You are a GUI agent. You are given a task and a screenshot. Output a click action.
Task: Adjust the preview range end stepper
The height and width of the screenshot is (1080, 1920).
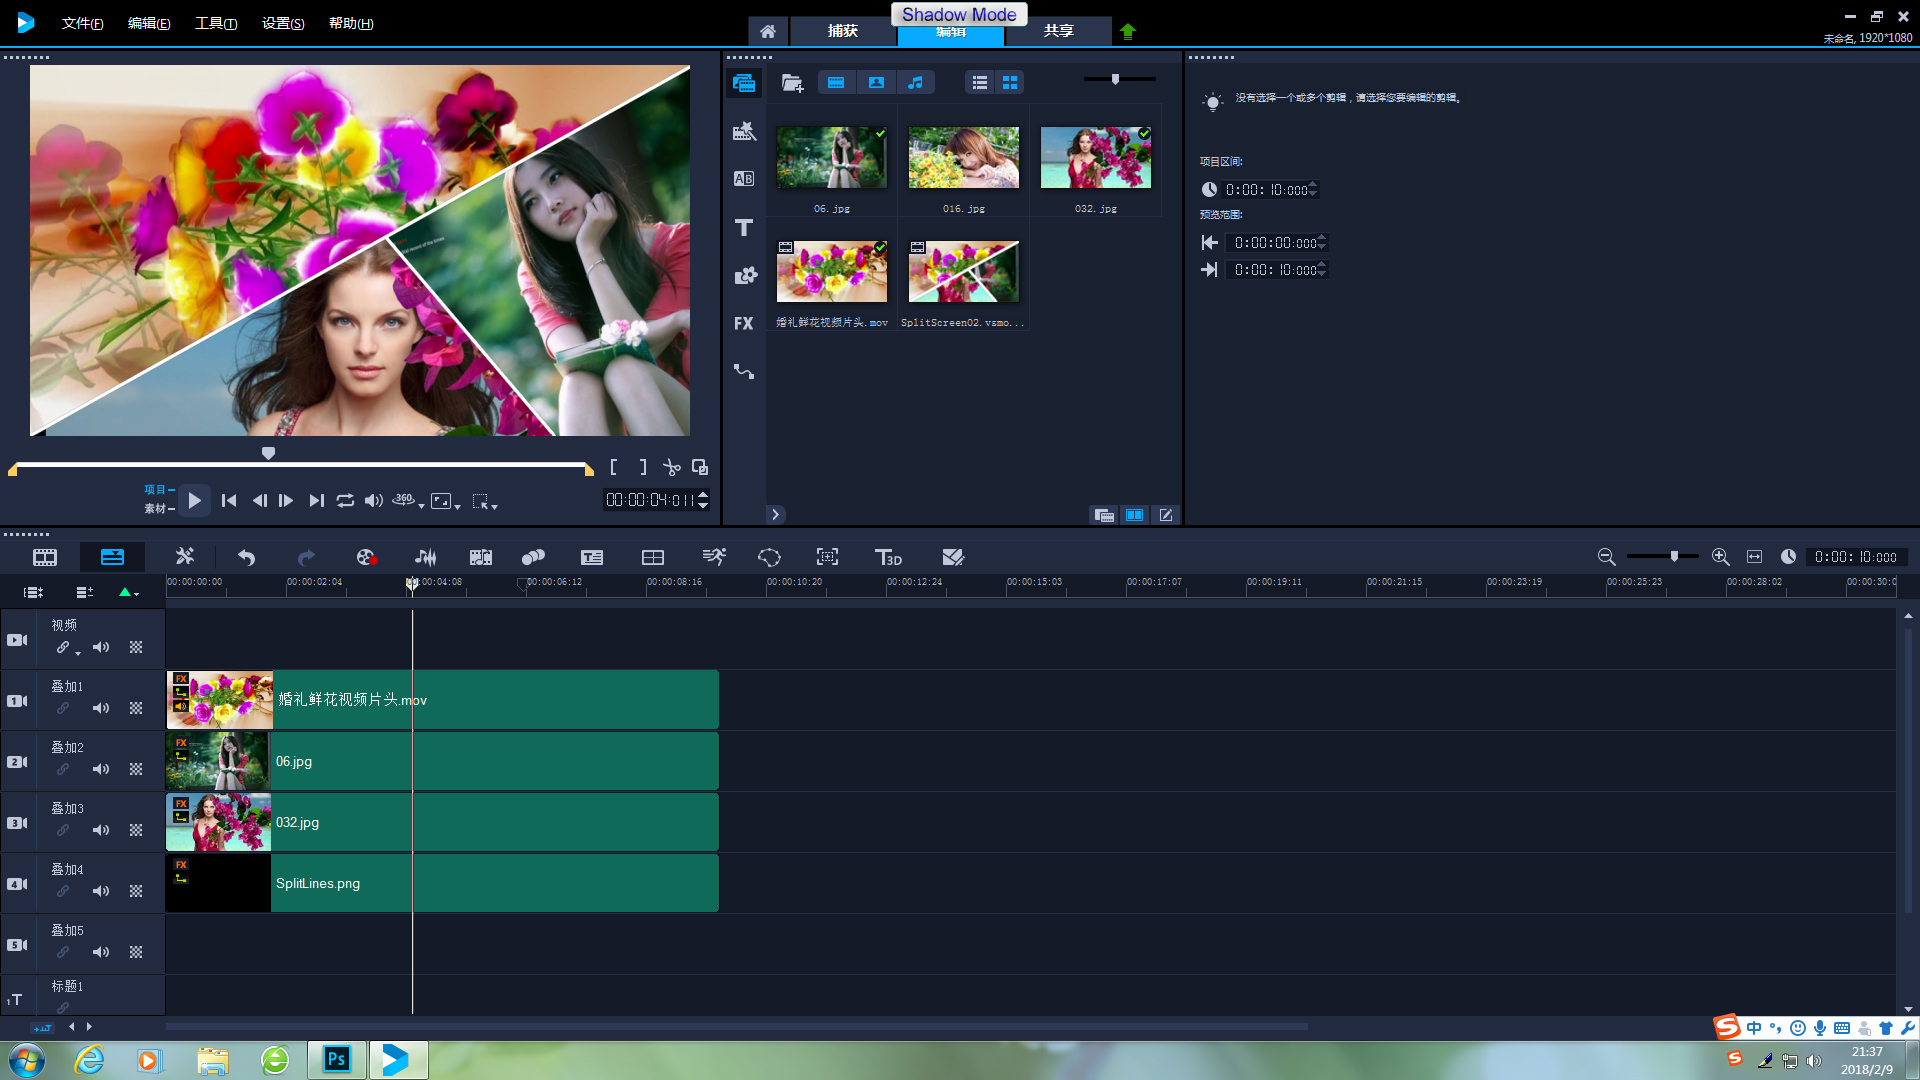coord(1322,269)
